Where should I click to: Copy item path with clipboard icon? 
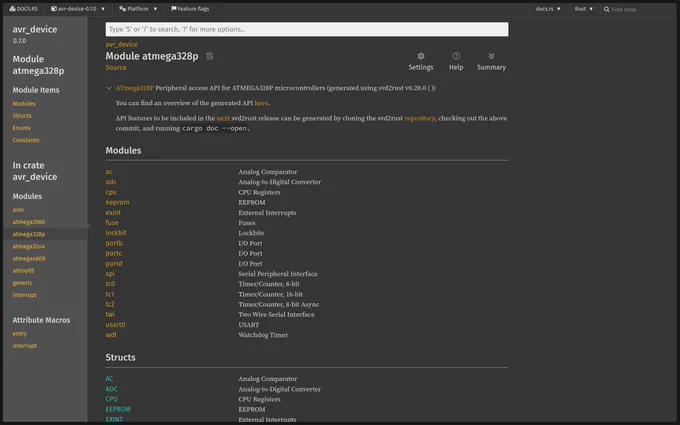click(x=209, y=56)
